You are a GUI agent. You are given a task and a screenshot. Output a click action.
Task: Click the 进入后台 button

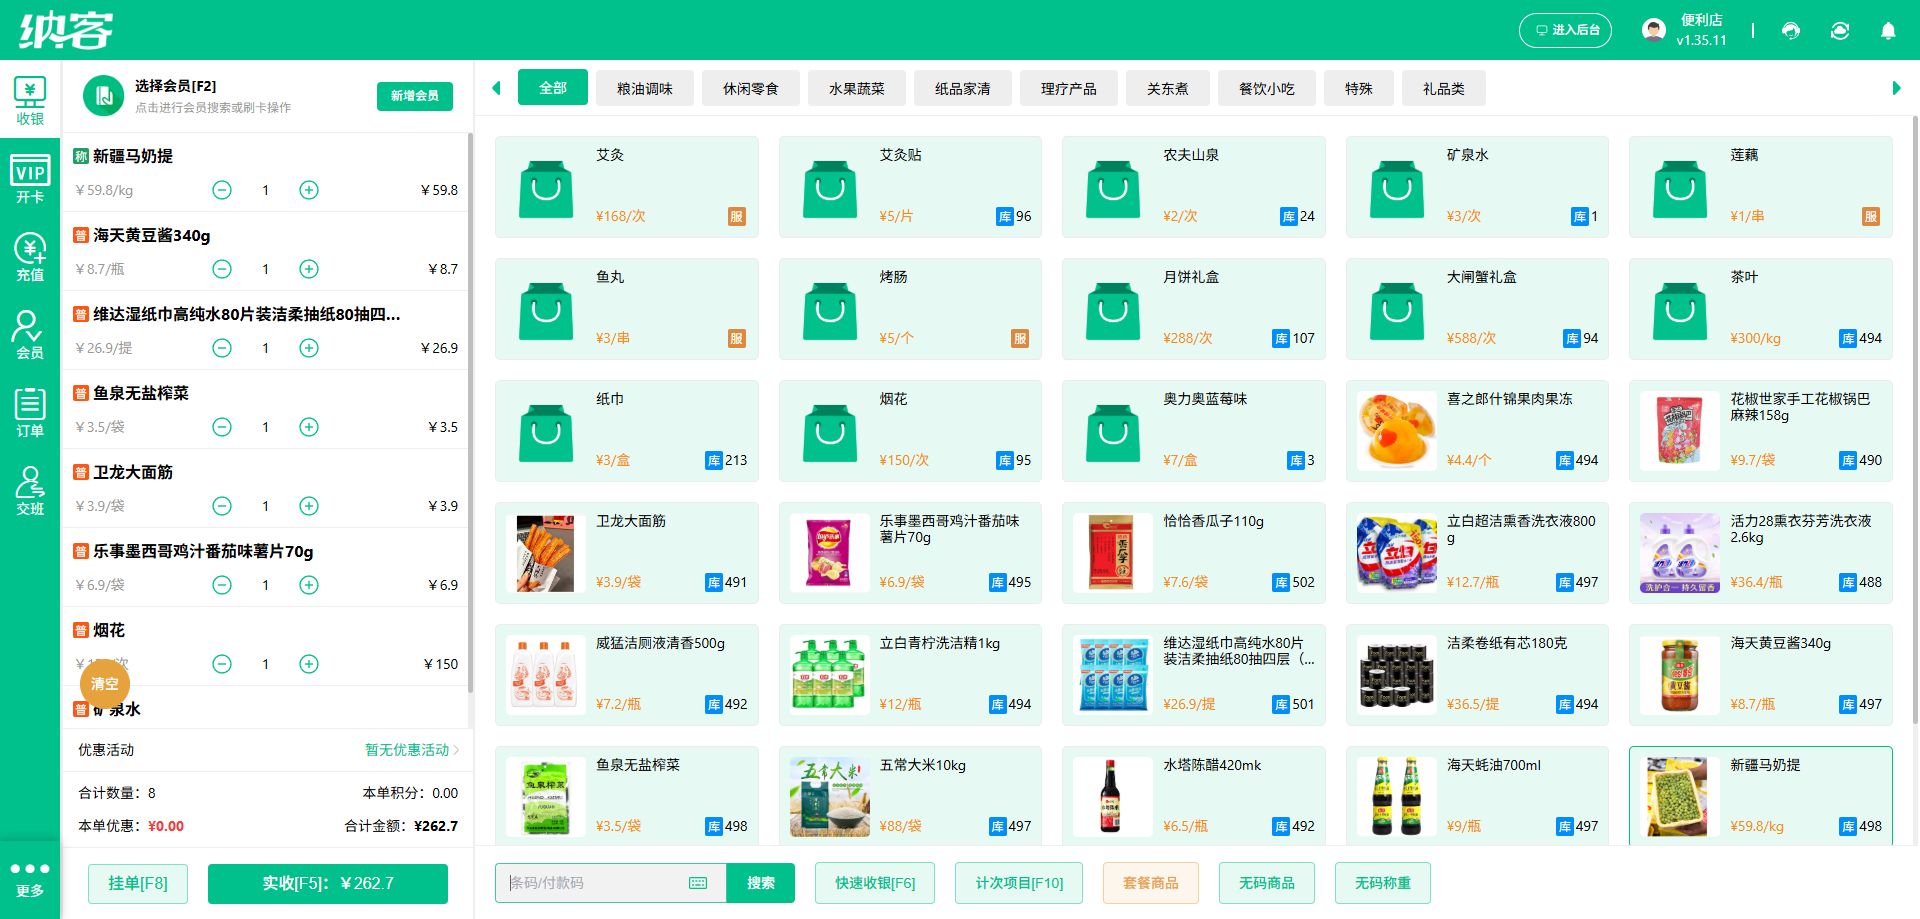pyautogui.click(x=1566, y=30)
